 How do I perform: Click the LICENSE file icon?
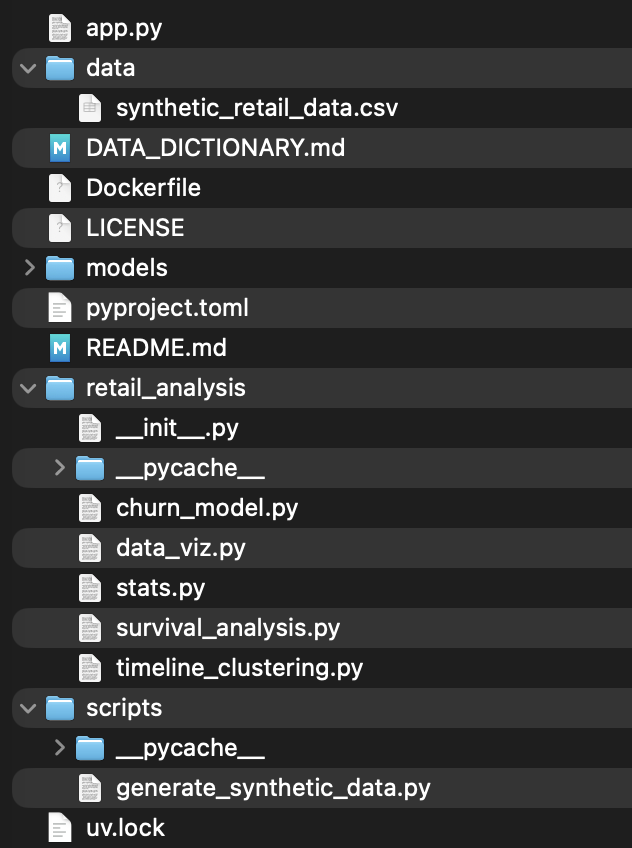tap(61, 228)
